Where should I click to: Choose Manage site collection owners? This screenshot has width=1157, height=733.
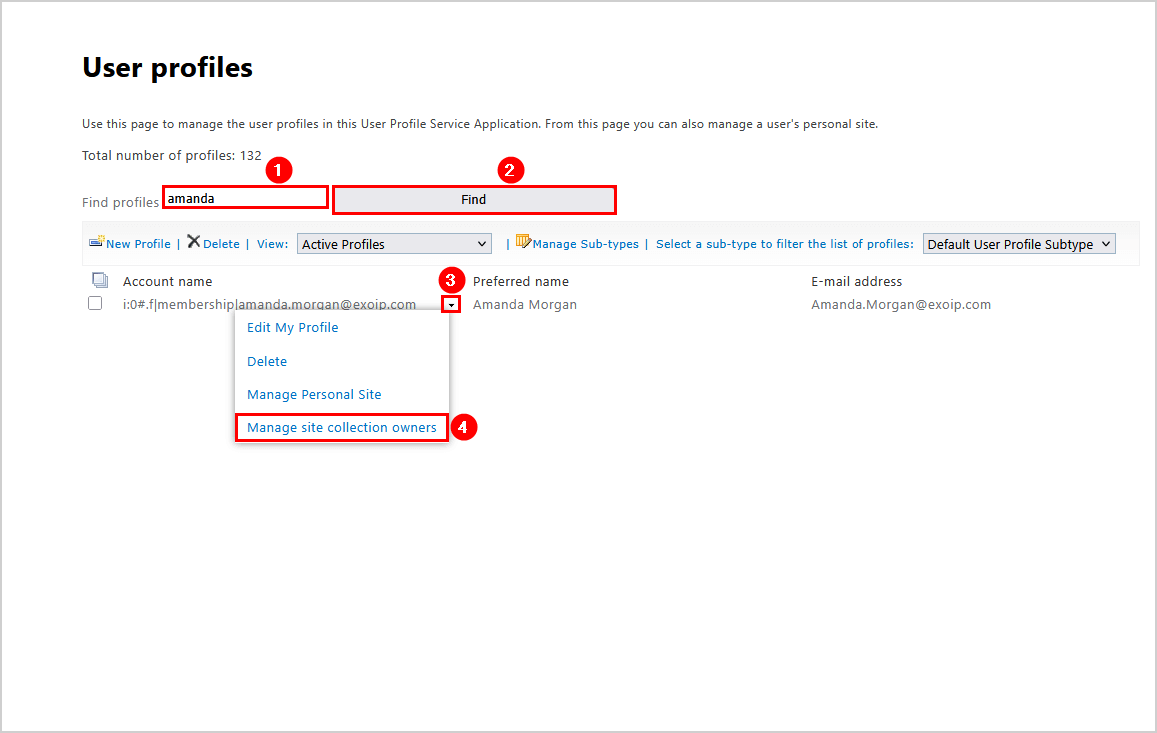pyautogui.click(x=342, y=428)
